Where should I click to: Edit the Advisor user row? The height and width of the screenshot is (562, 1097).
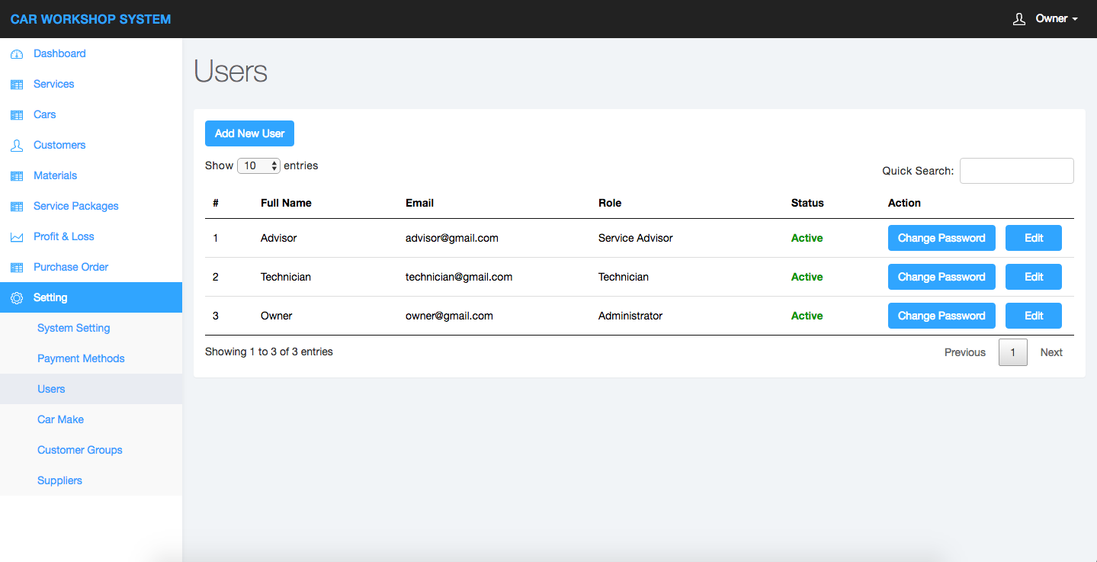click(x=1033, y=238)
